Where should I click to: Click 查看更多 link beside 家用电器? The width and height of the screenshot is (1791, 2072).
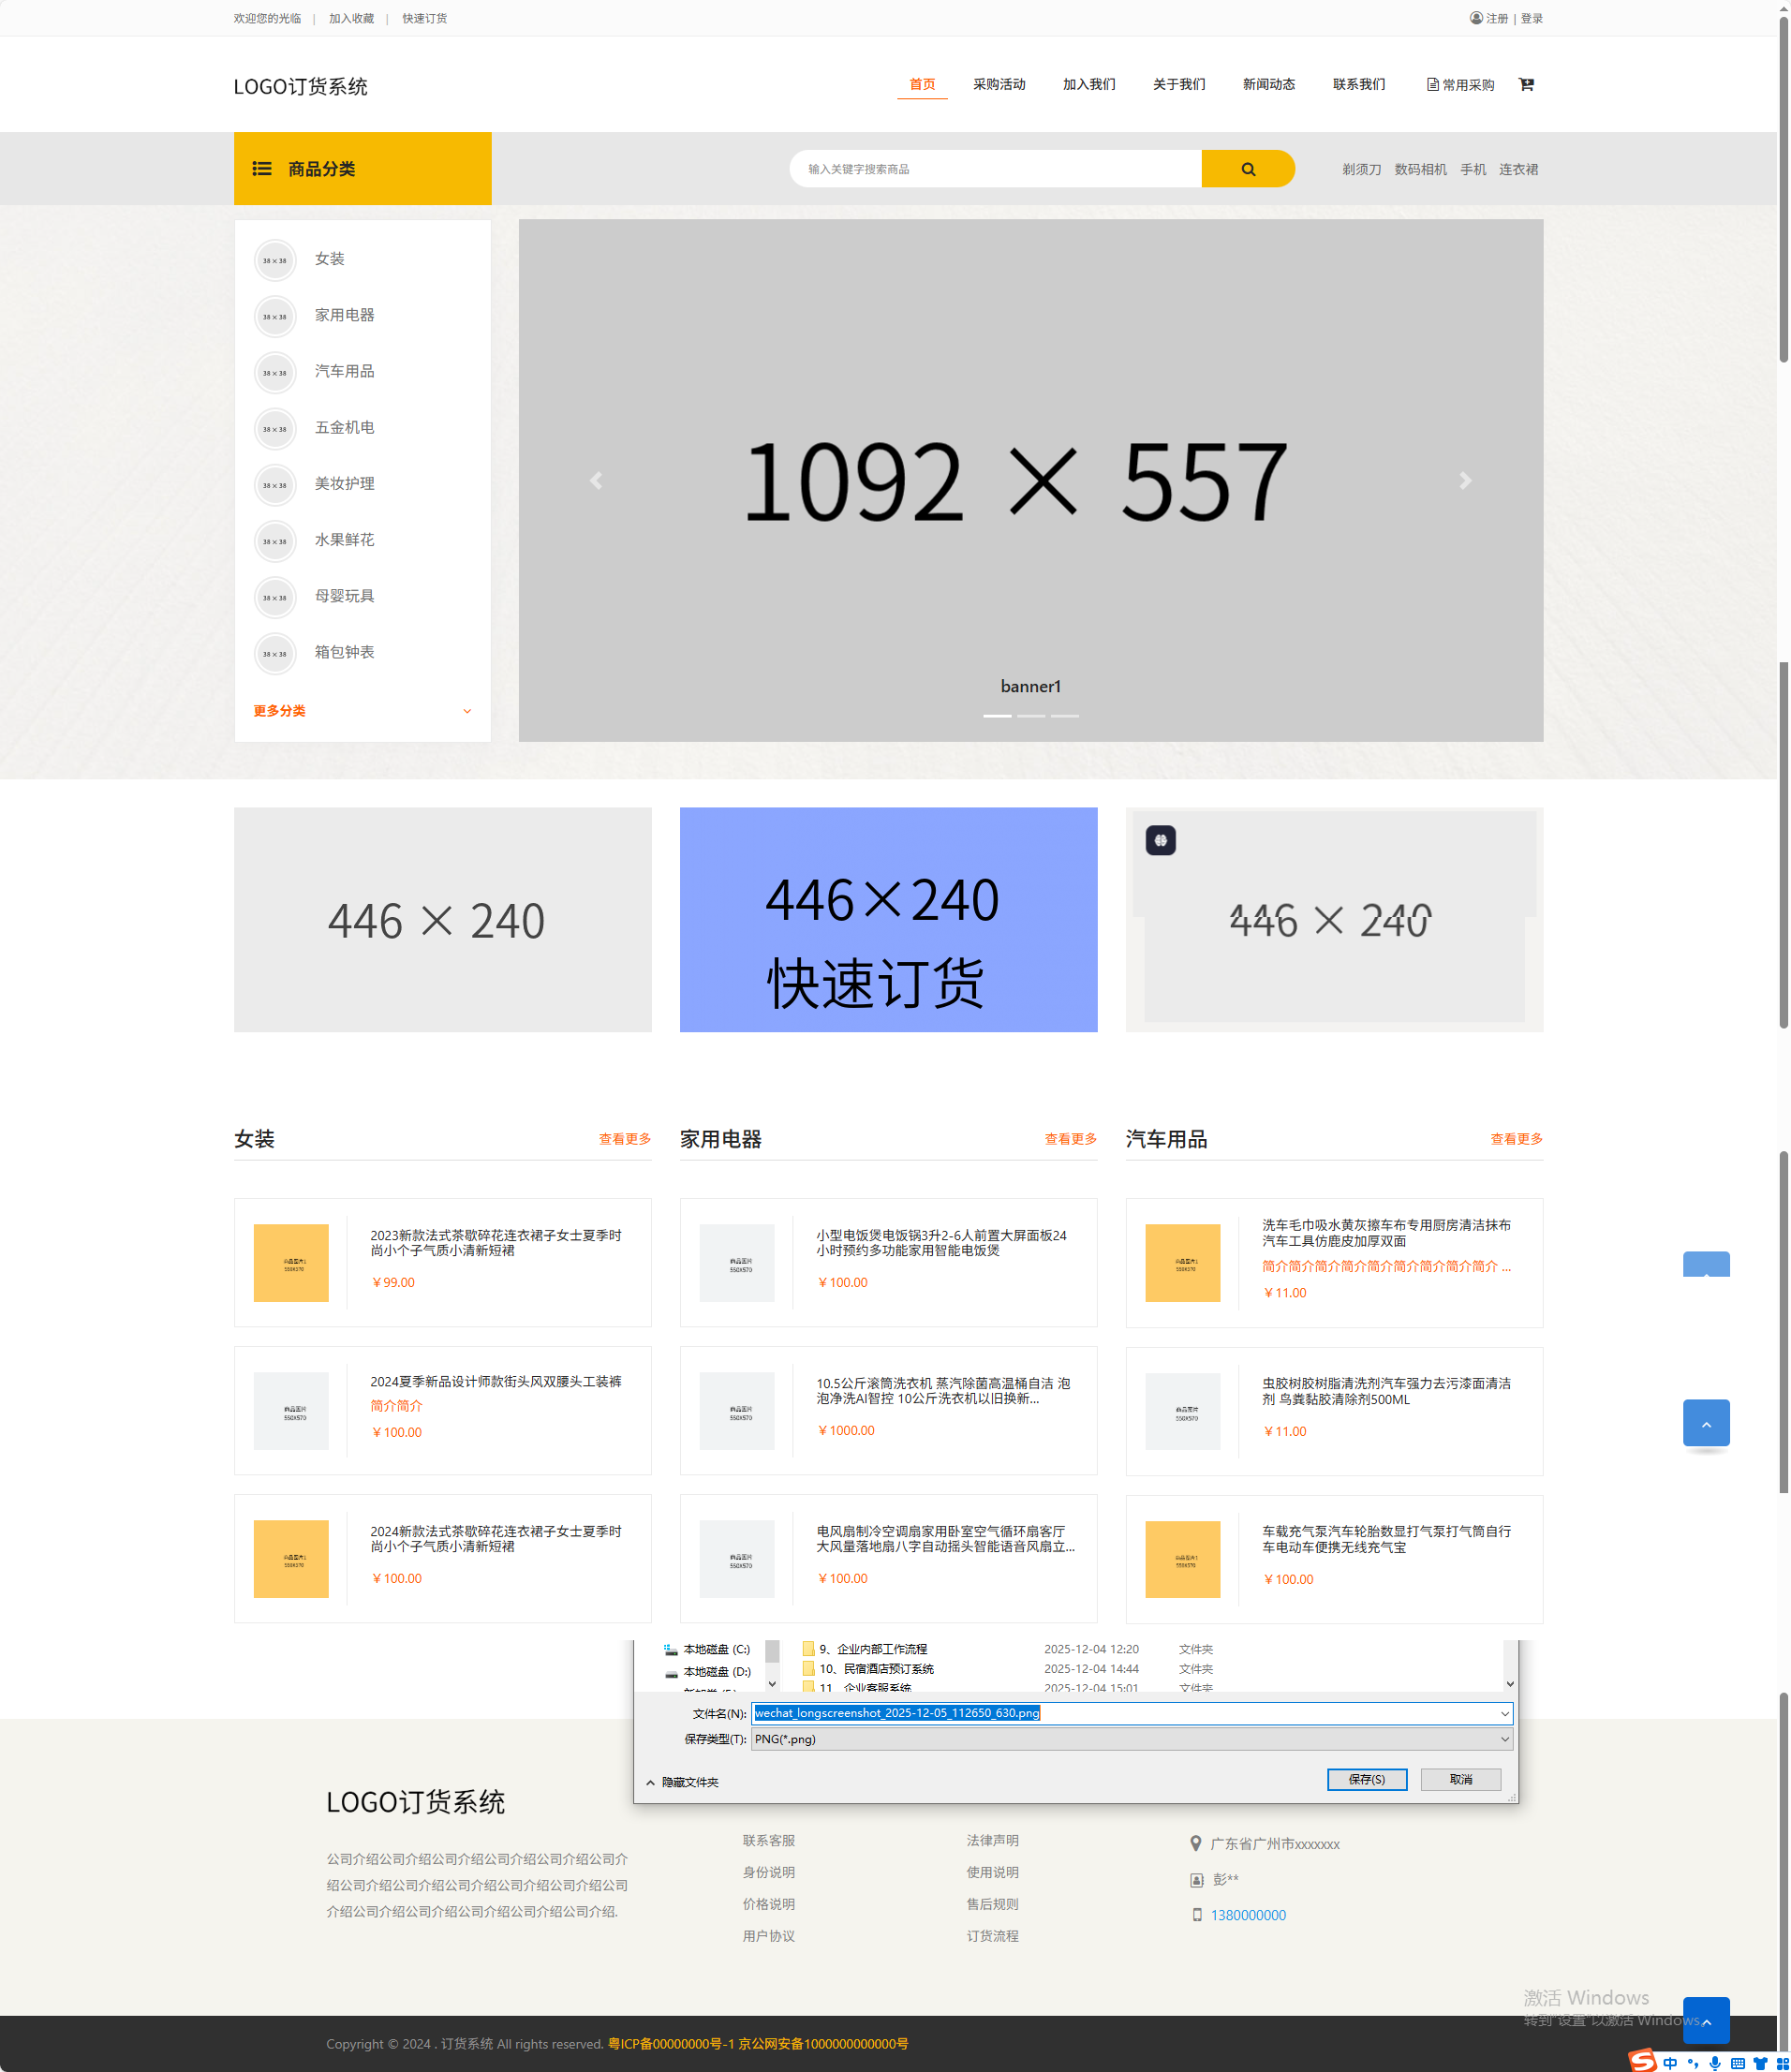pyautogui.click(x=1070, y=1139)
